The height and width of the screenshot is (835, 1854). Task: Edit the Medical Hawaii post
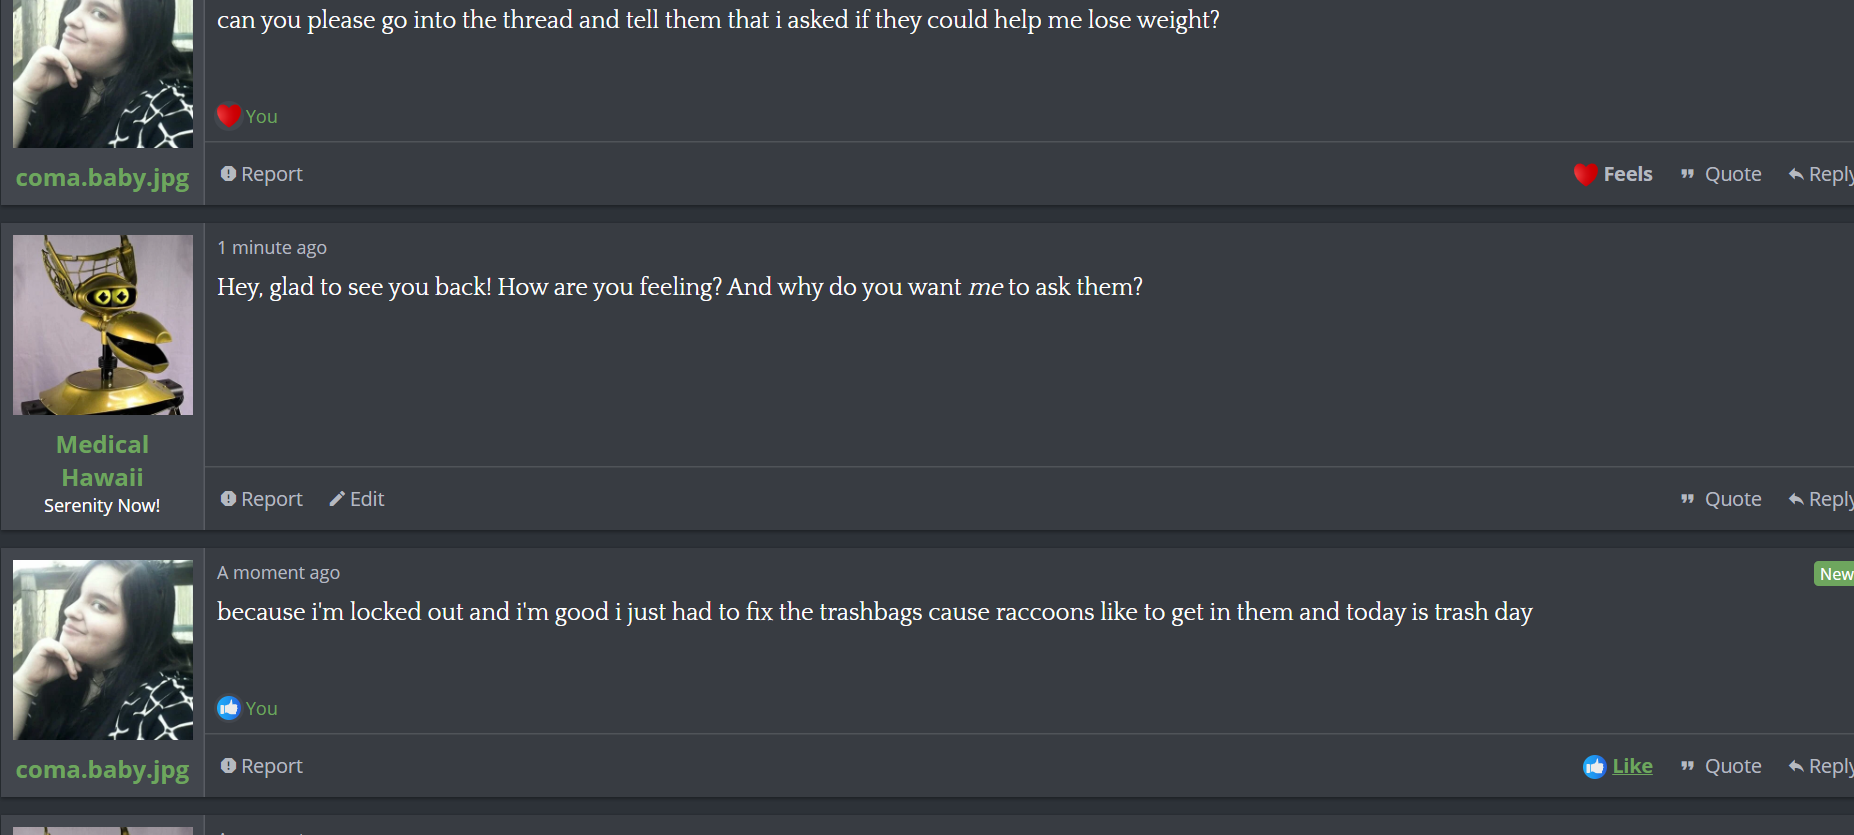click(x=357, y=499)
